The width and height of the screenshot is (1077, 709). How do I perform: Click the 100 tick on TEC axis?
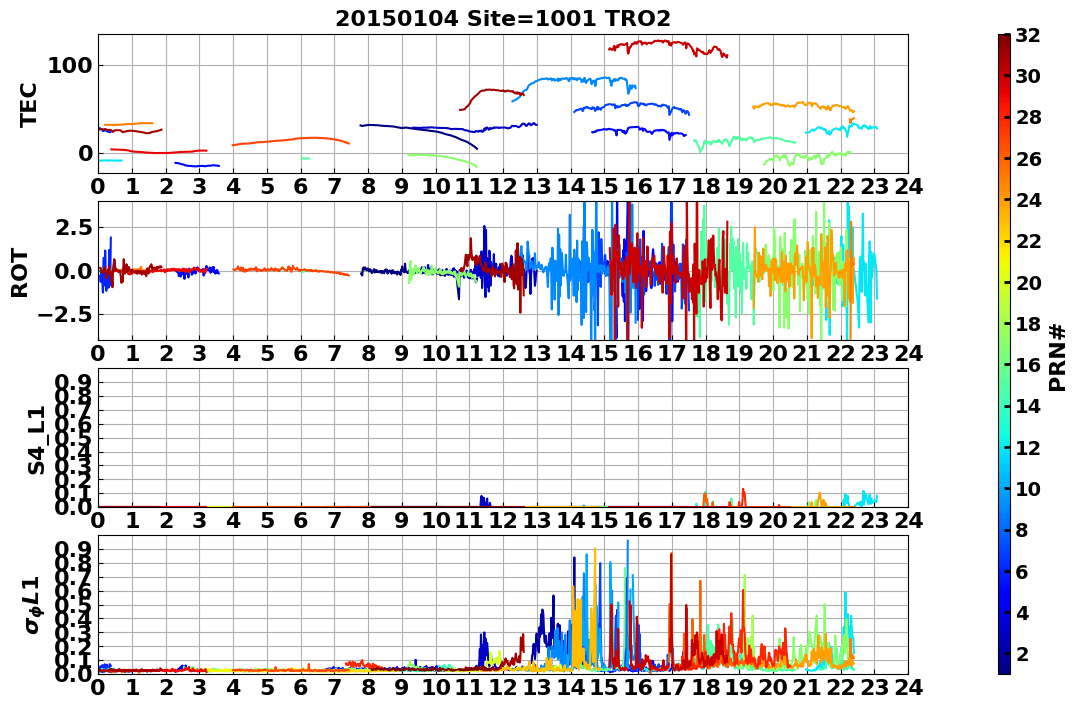pyautogui.click(x=70, y=66)
